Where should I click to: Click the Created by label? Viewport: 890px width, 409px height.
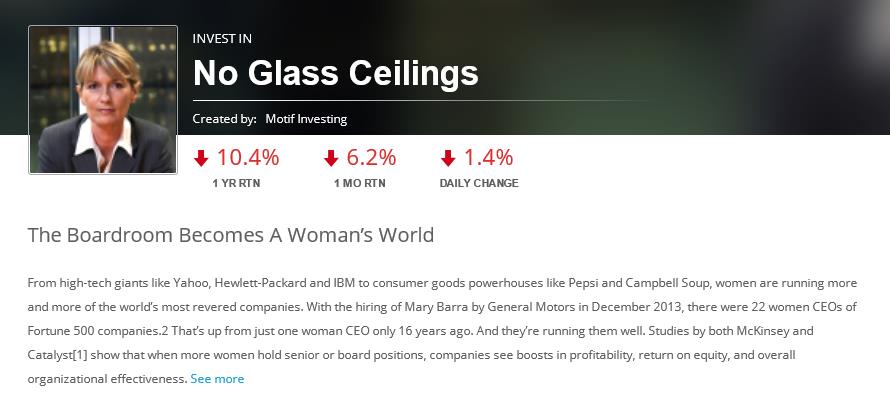[x=224, y=119]
